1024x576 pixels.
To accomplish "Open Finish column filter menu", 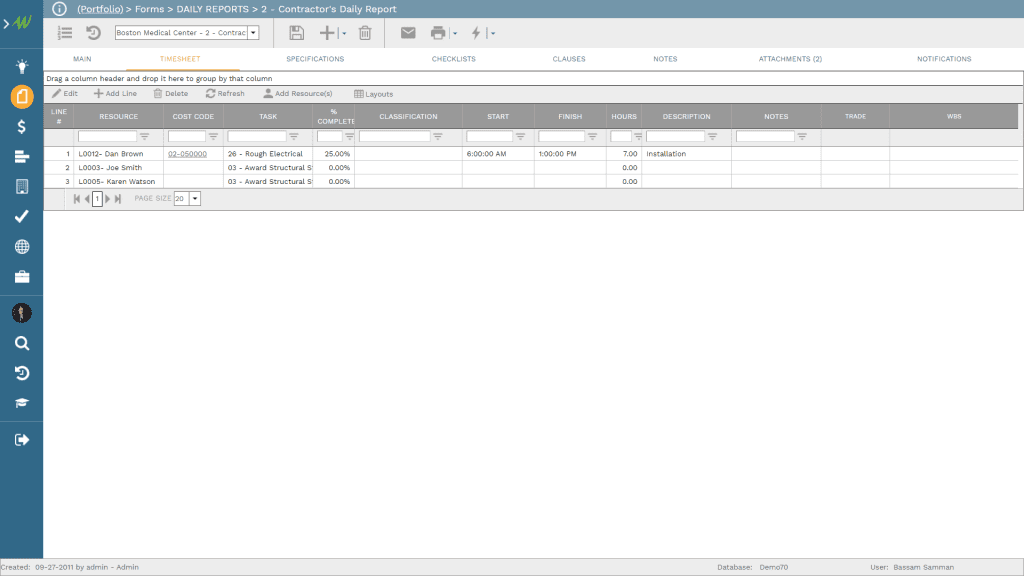I will click(592, 136).
